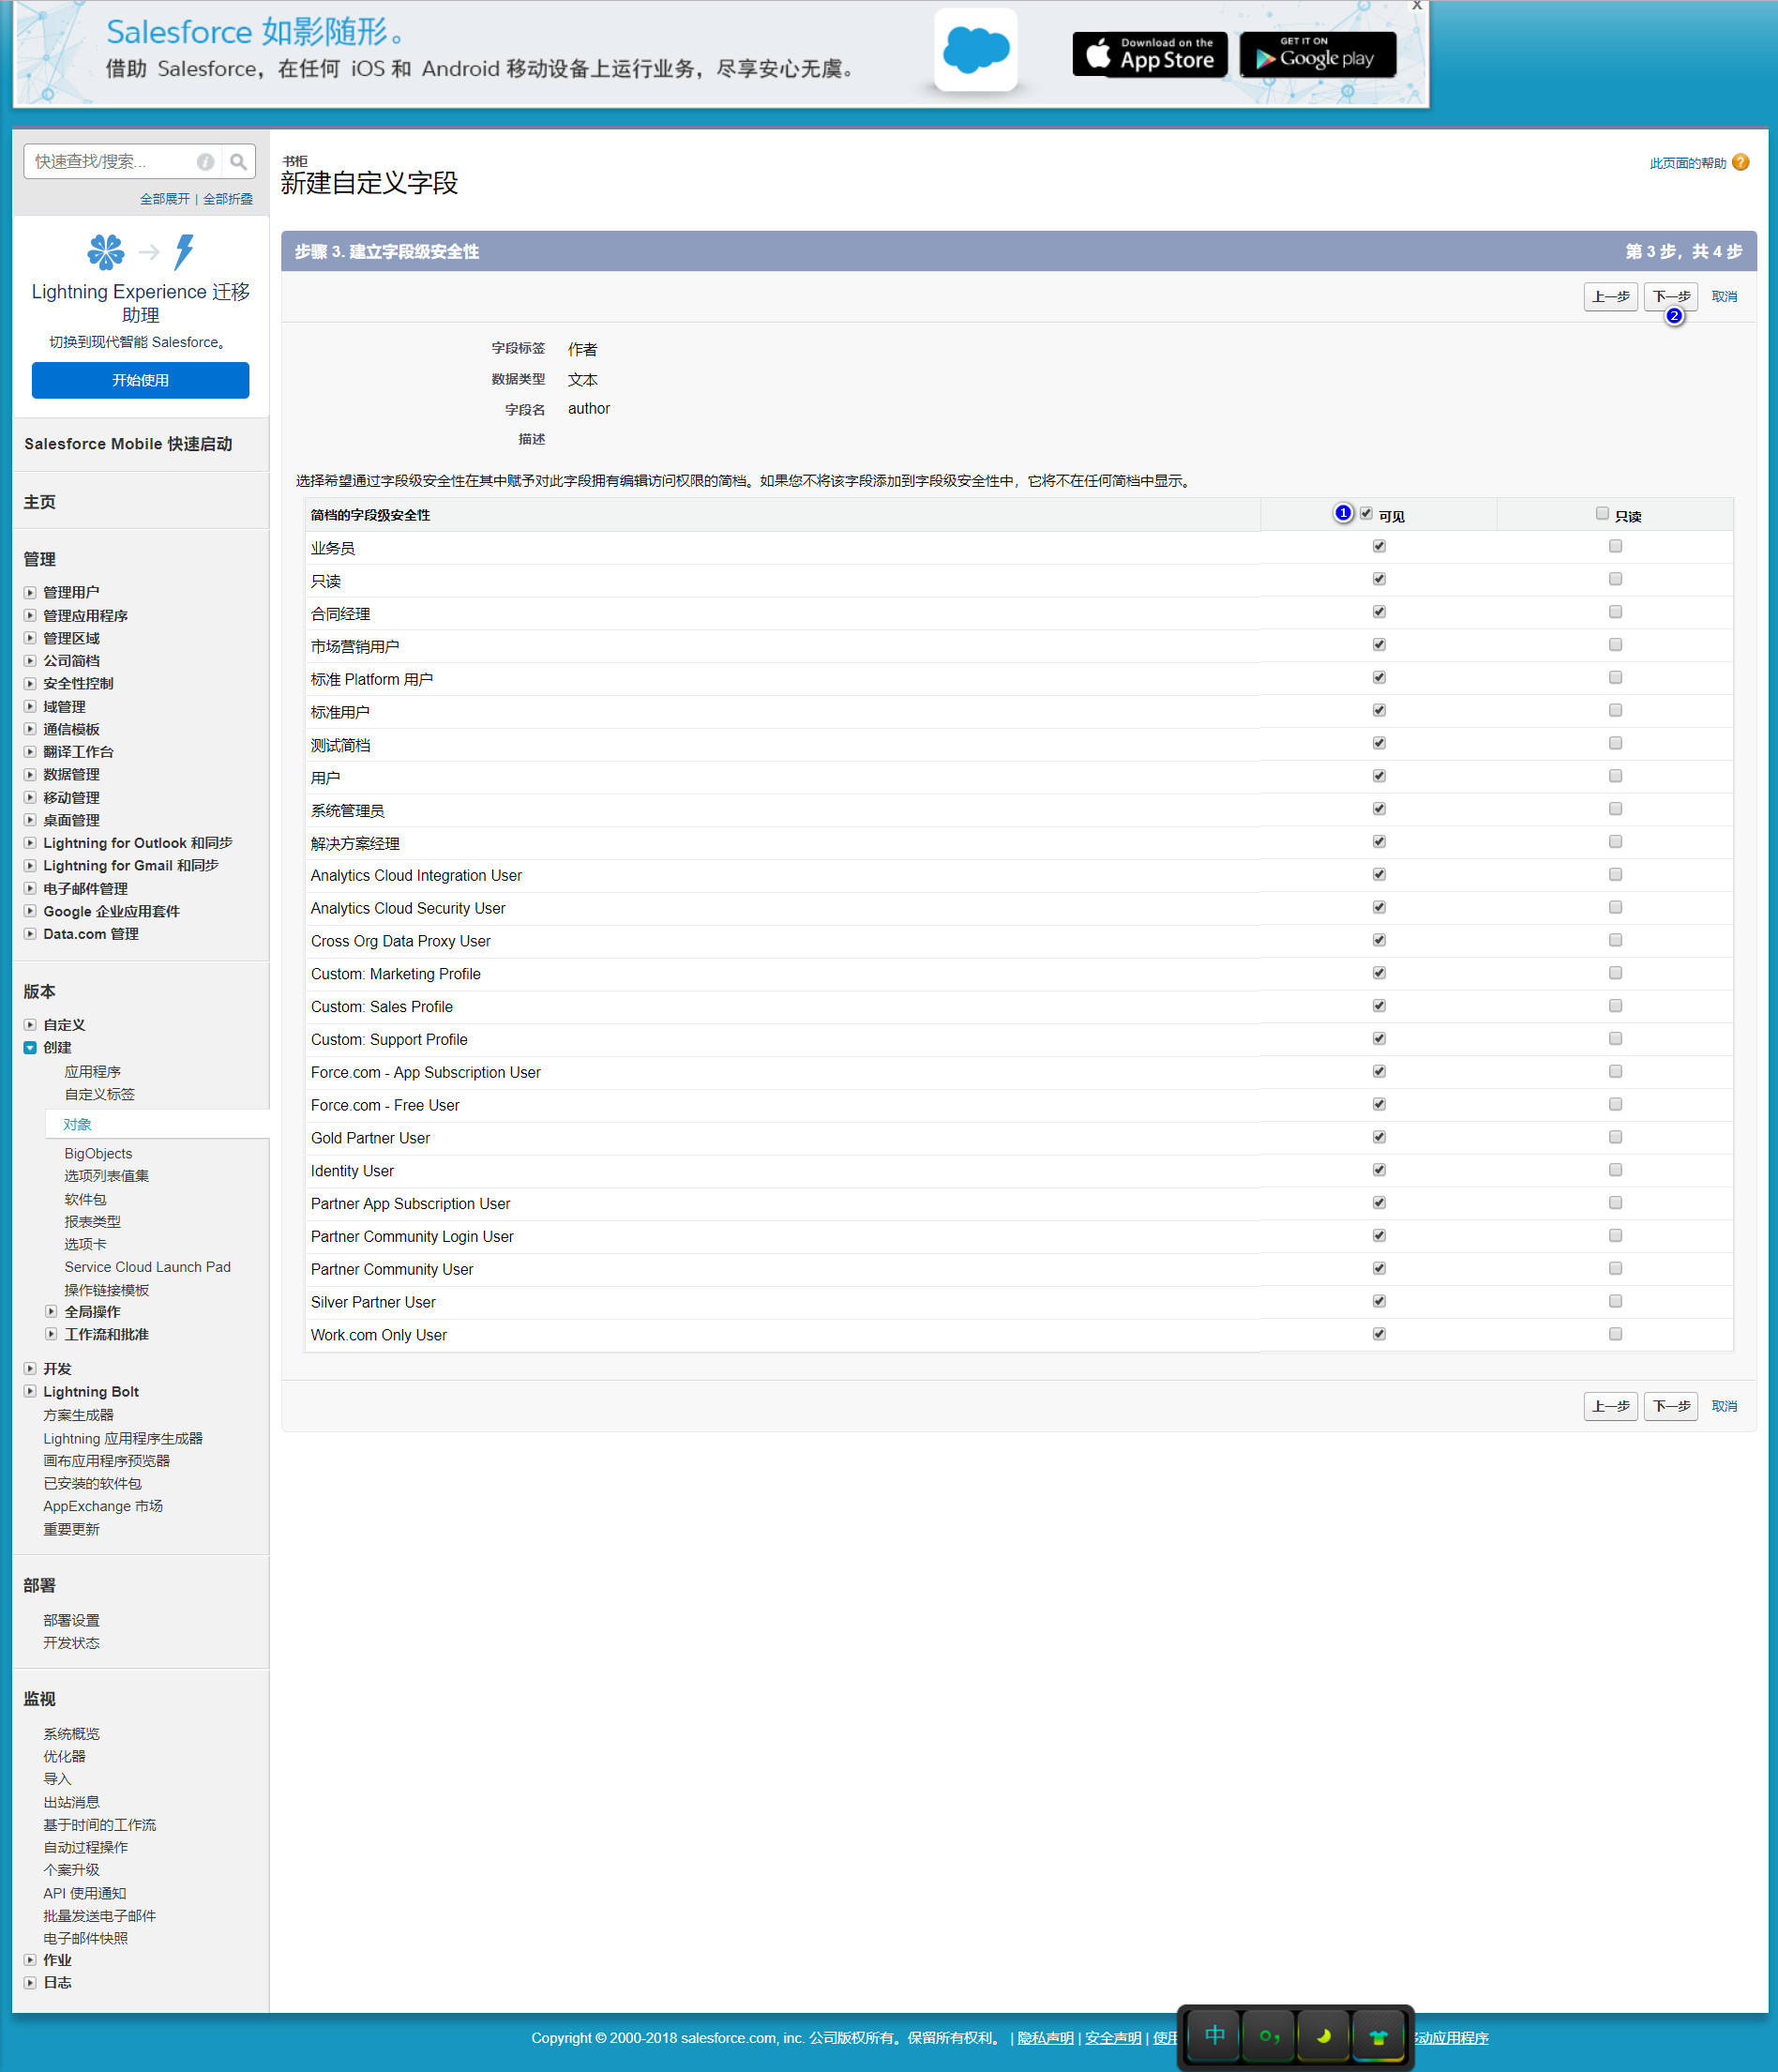Check read-only box for Work.com Only User

[x=1615, y=1334]
